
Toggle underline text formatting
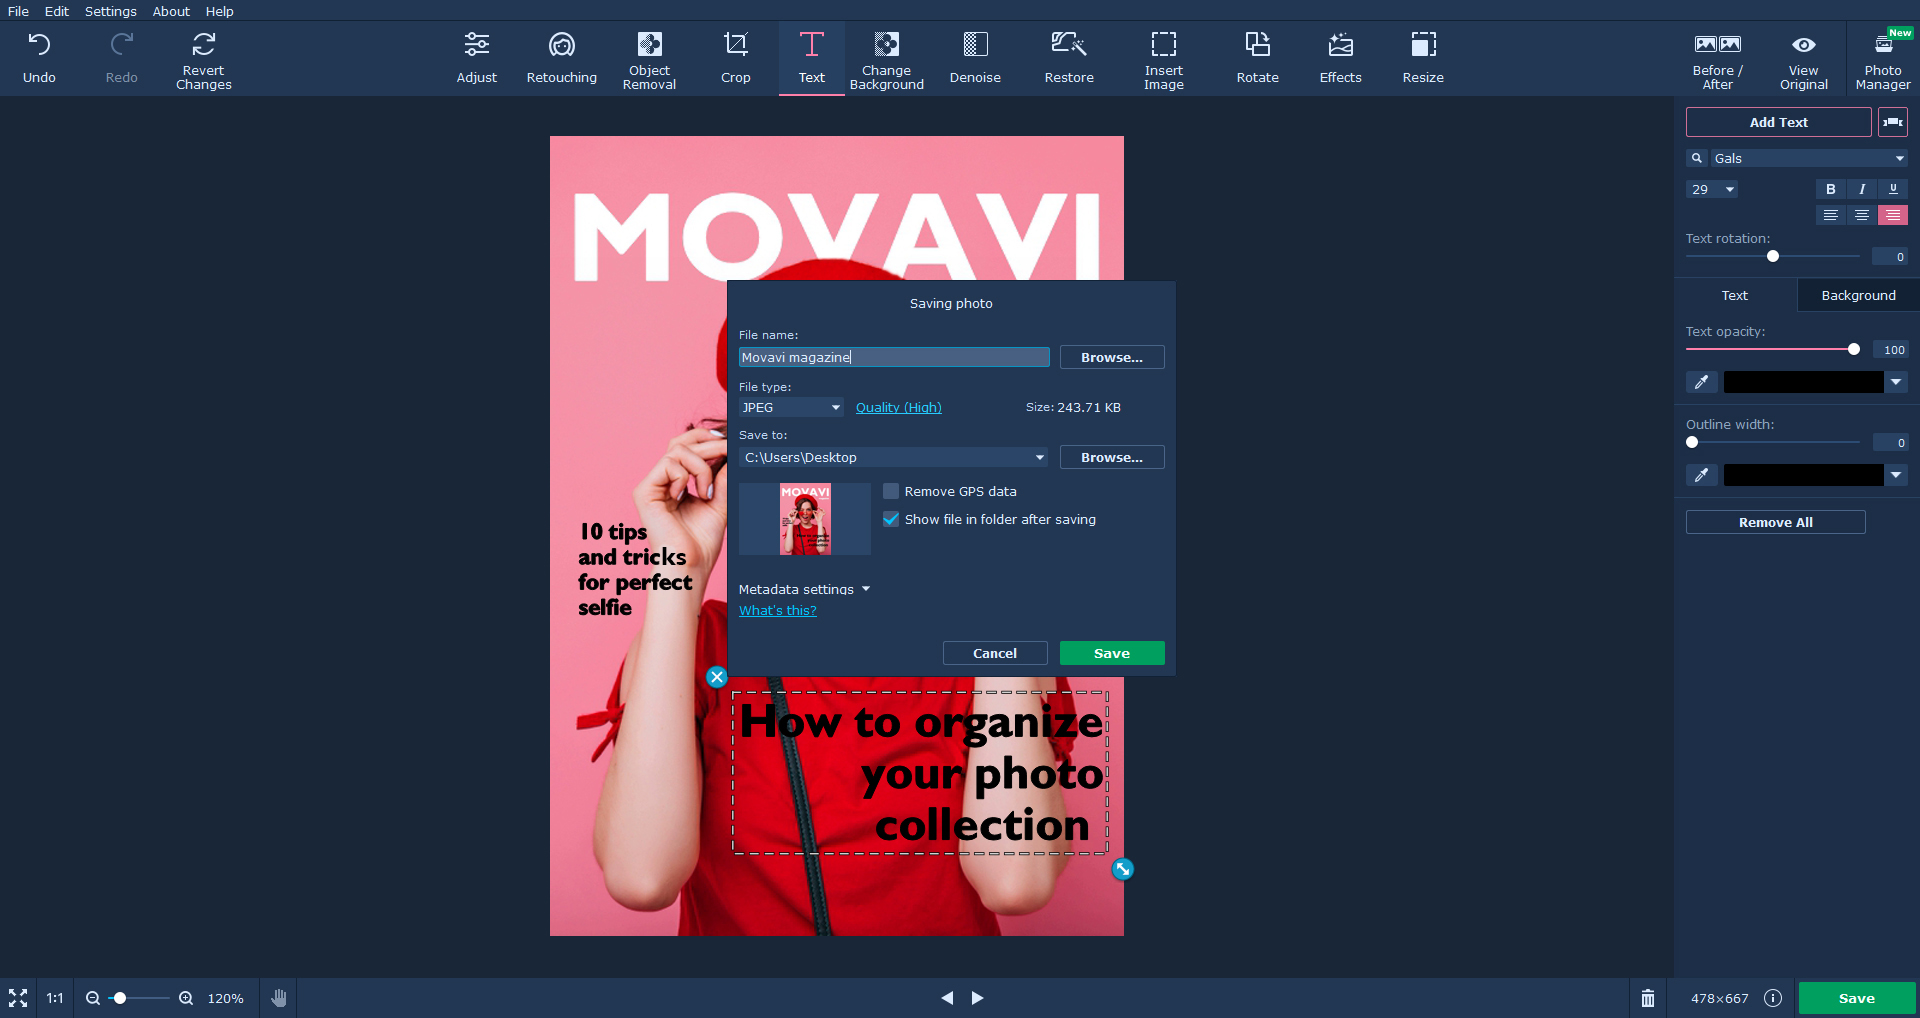(1893, 189)
